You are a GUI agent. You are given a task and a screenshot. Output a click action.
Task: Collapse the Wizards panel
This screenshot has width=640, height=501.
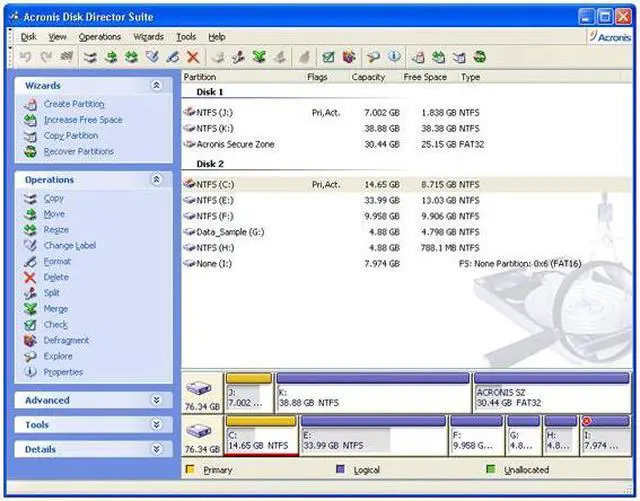156,85
